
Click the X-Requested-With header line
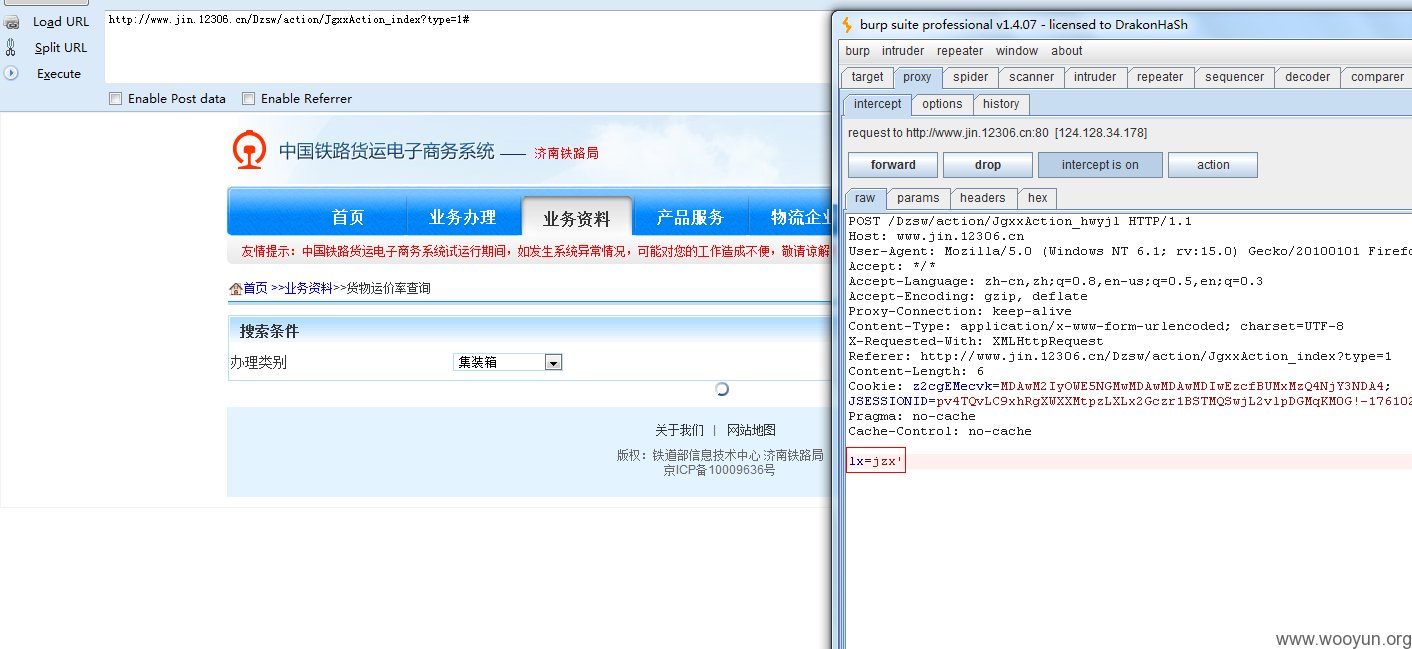point(976,341)
